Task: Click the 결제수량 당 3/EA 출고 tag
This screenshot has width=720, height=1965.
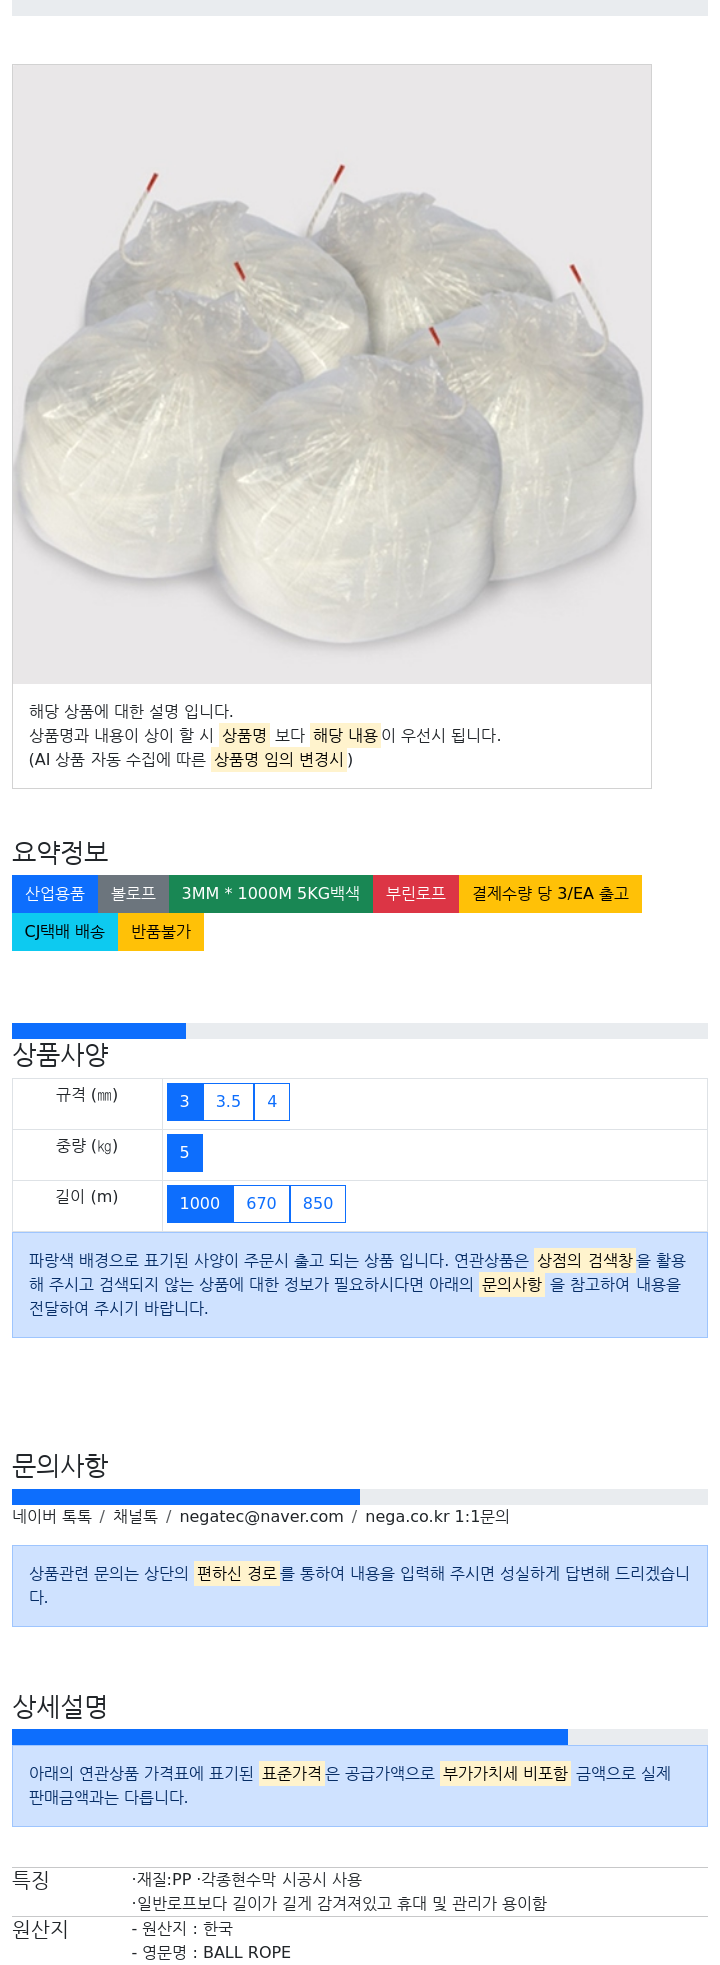Action: click(x=550, y=894)
